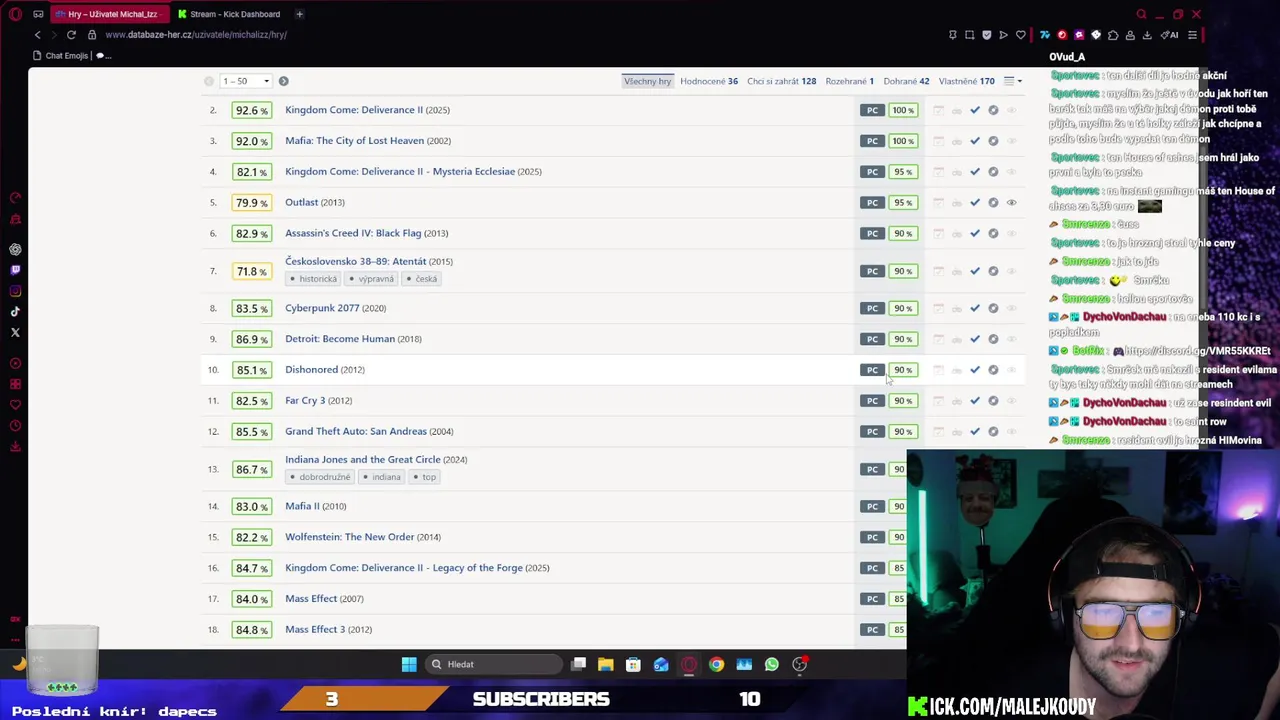Image resolution: width=1280 pixels, height=720 pixels.
Task: Click the heart icon in address bar
Action: (x=1020, y=35)
